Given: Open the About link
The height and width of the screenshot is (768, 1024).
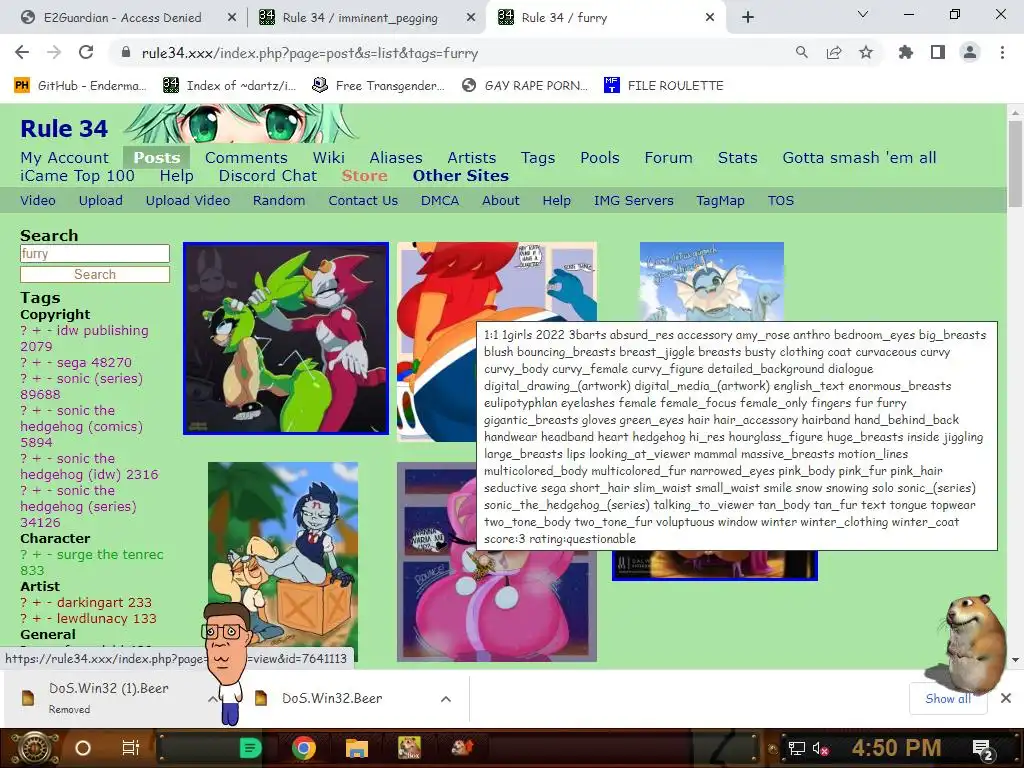Looking at the screenshot, I should click(x=501, y=200).
